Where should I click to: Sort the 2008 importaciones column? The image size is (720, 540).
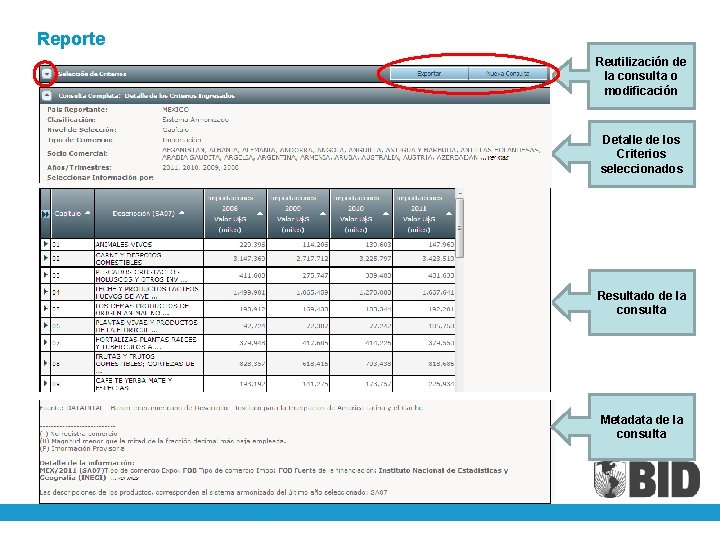coord(260,214)
